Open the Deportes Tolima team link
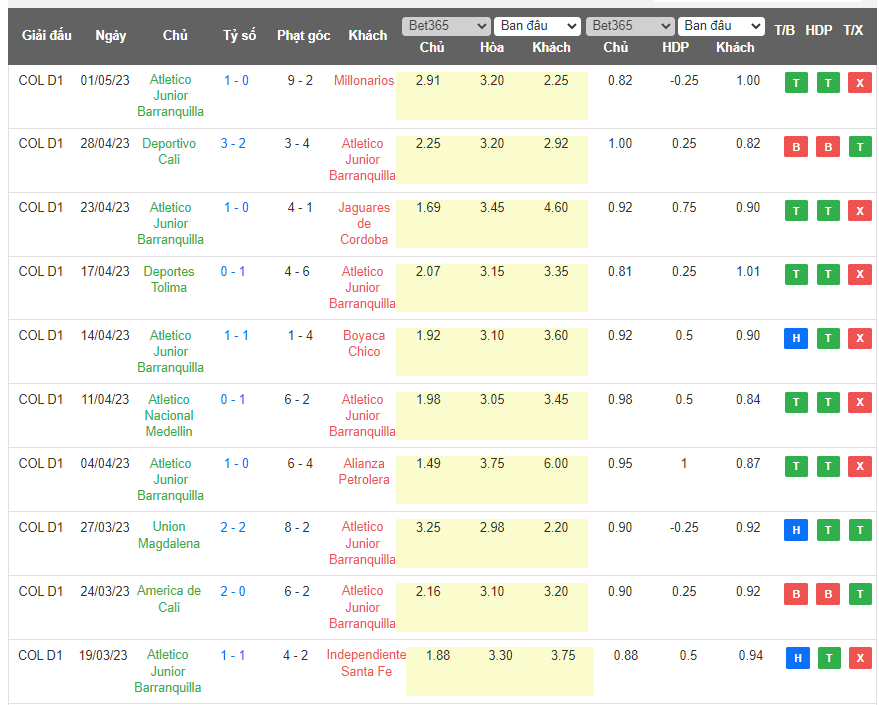The width and height of the screenshot is (879, 705). pyautogui.click(x=169, y=279)
